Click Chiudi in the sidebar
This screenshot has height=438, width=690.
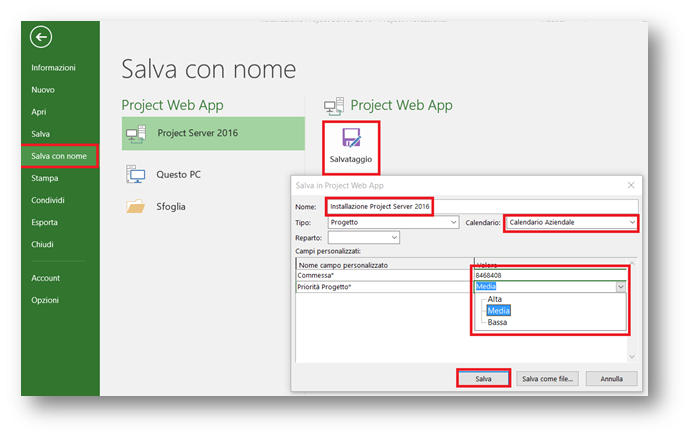[42, 244]
